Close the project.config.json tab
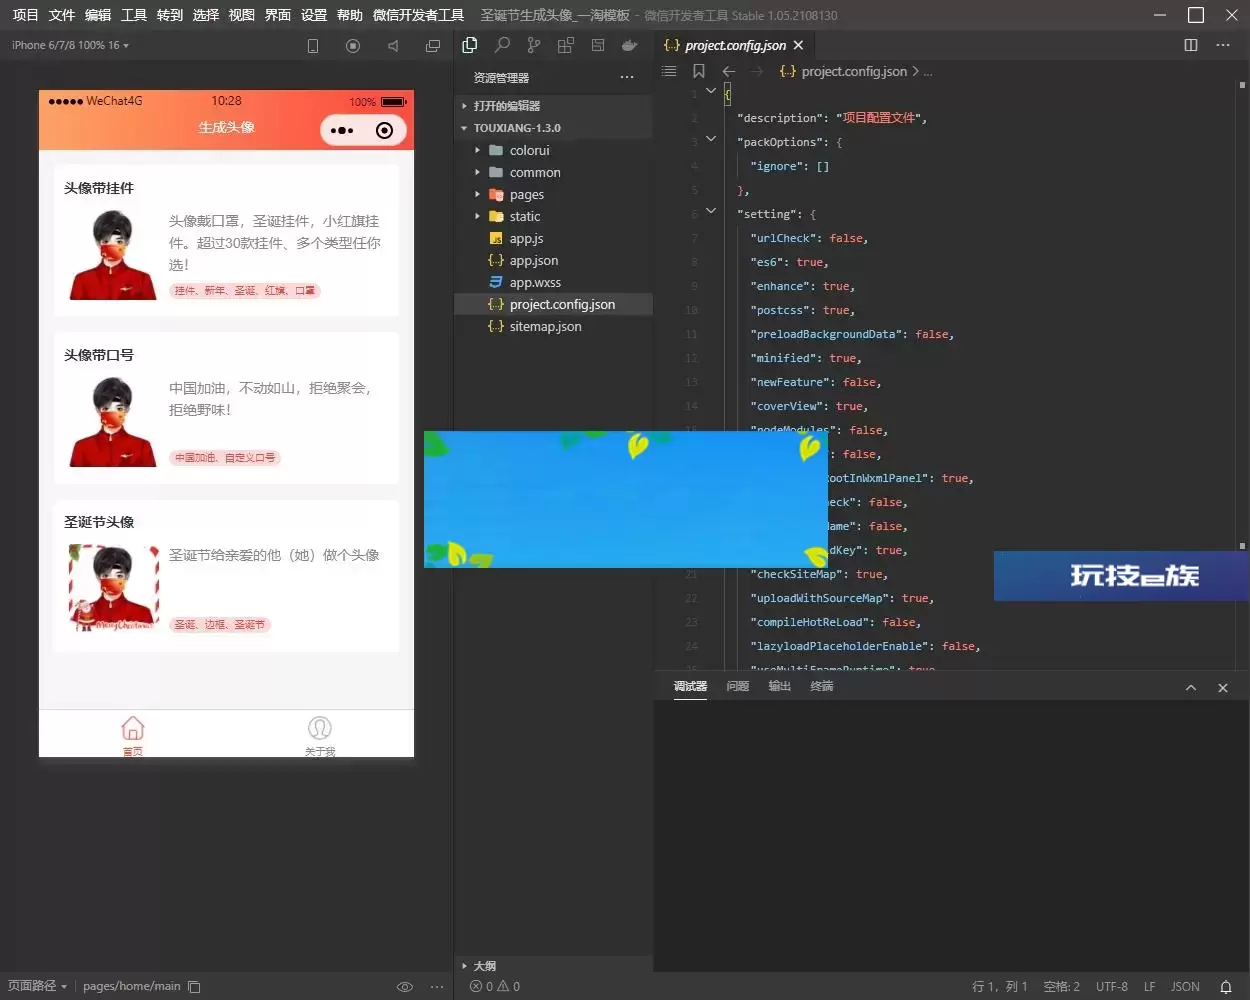Image resolution: width=1250 pixels, height=1000 pixels. 798,45
